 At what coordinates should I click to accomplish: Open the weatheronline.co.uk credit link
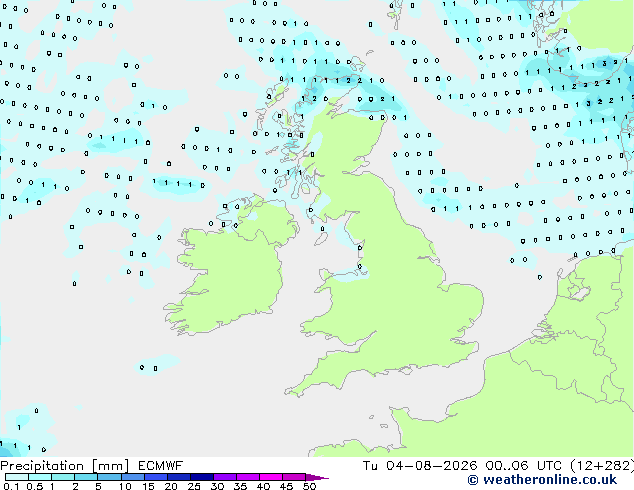click(x=542, y=480)
